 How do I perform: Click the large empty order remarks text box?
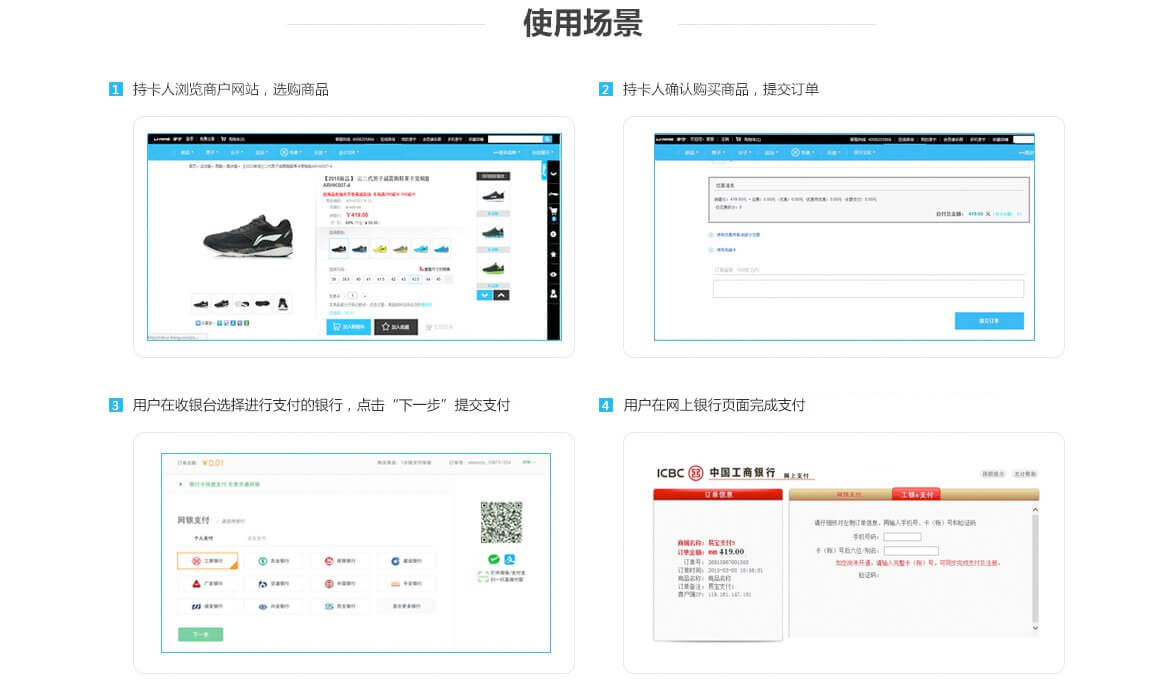tap(868, 288)
